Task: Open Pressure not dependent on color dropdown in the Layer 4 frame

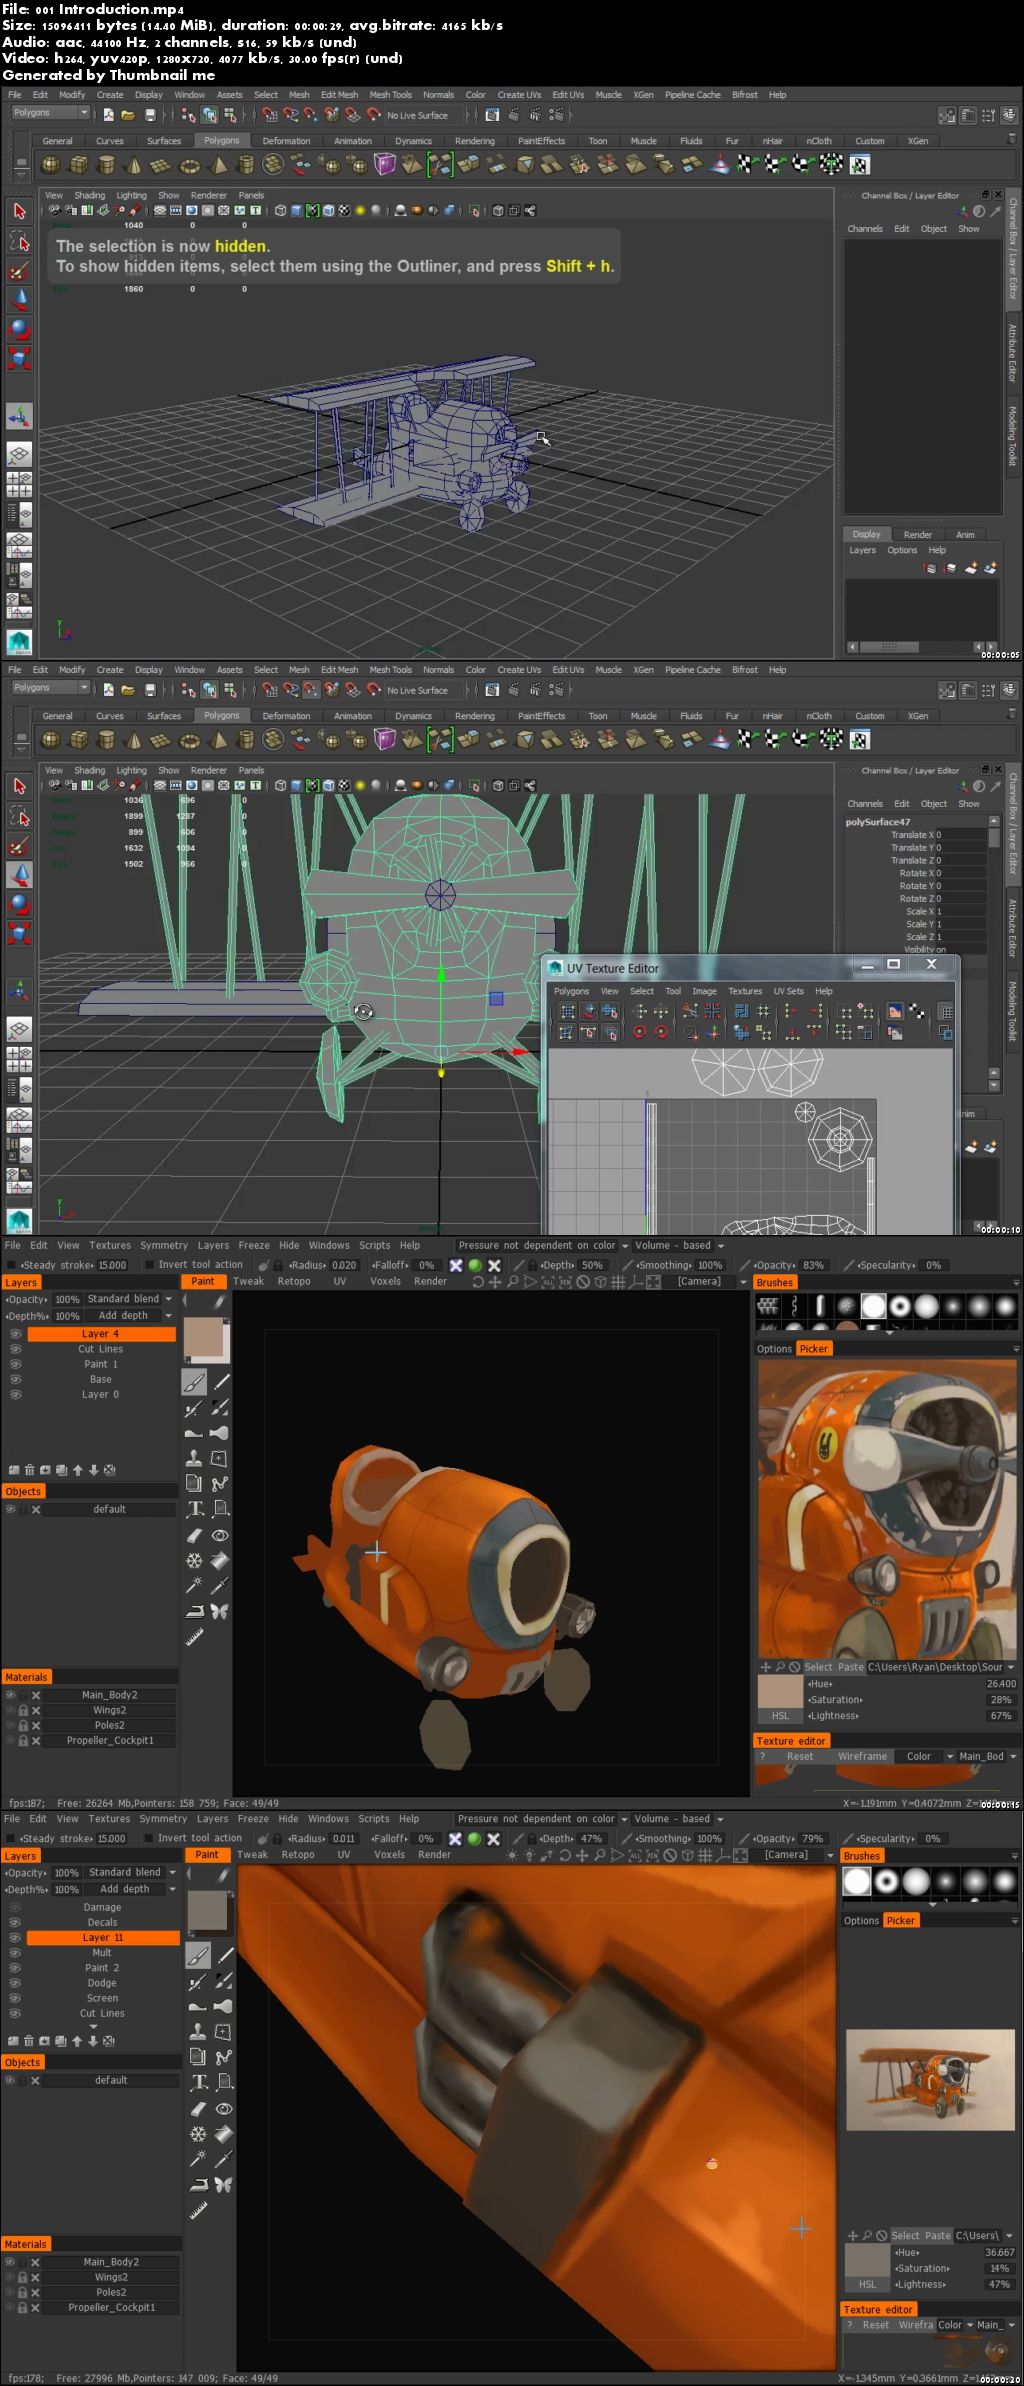Action: (x=543, y=1246)
